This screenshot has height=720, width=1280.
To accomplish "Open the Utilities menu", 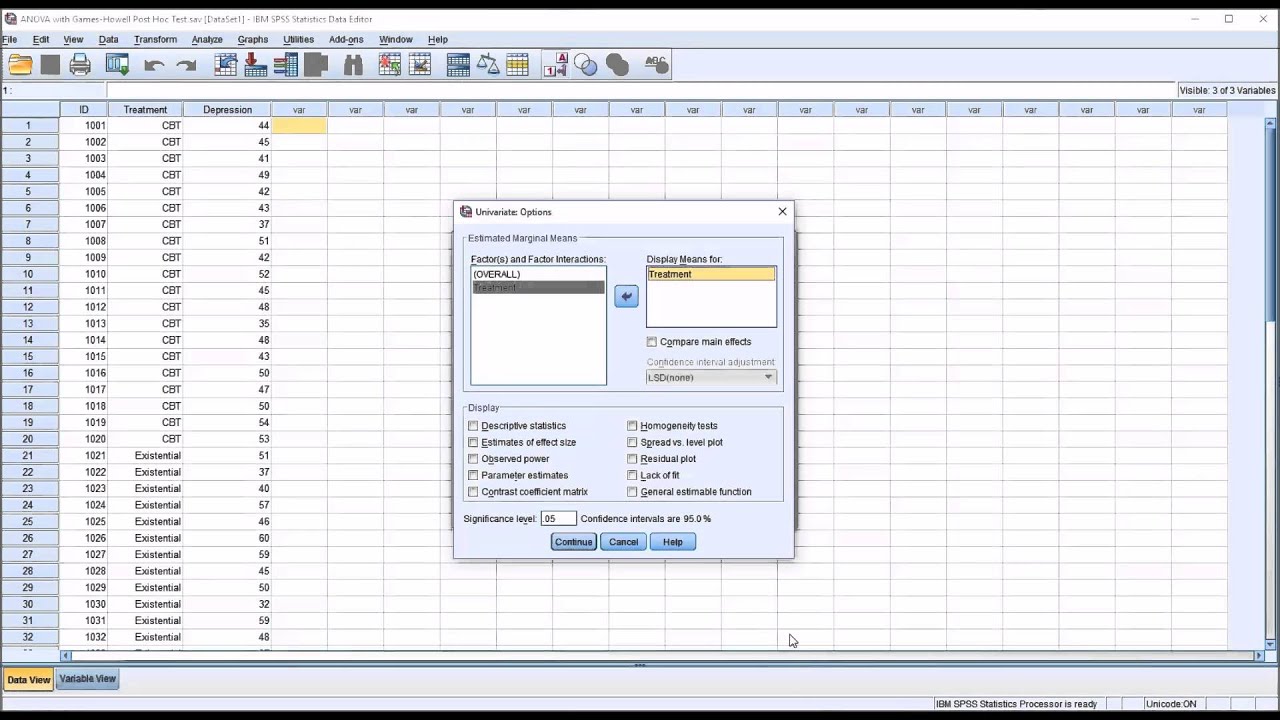I will 298,39.
